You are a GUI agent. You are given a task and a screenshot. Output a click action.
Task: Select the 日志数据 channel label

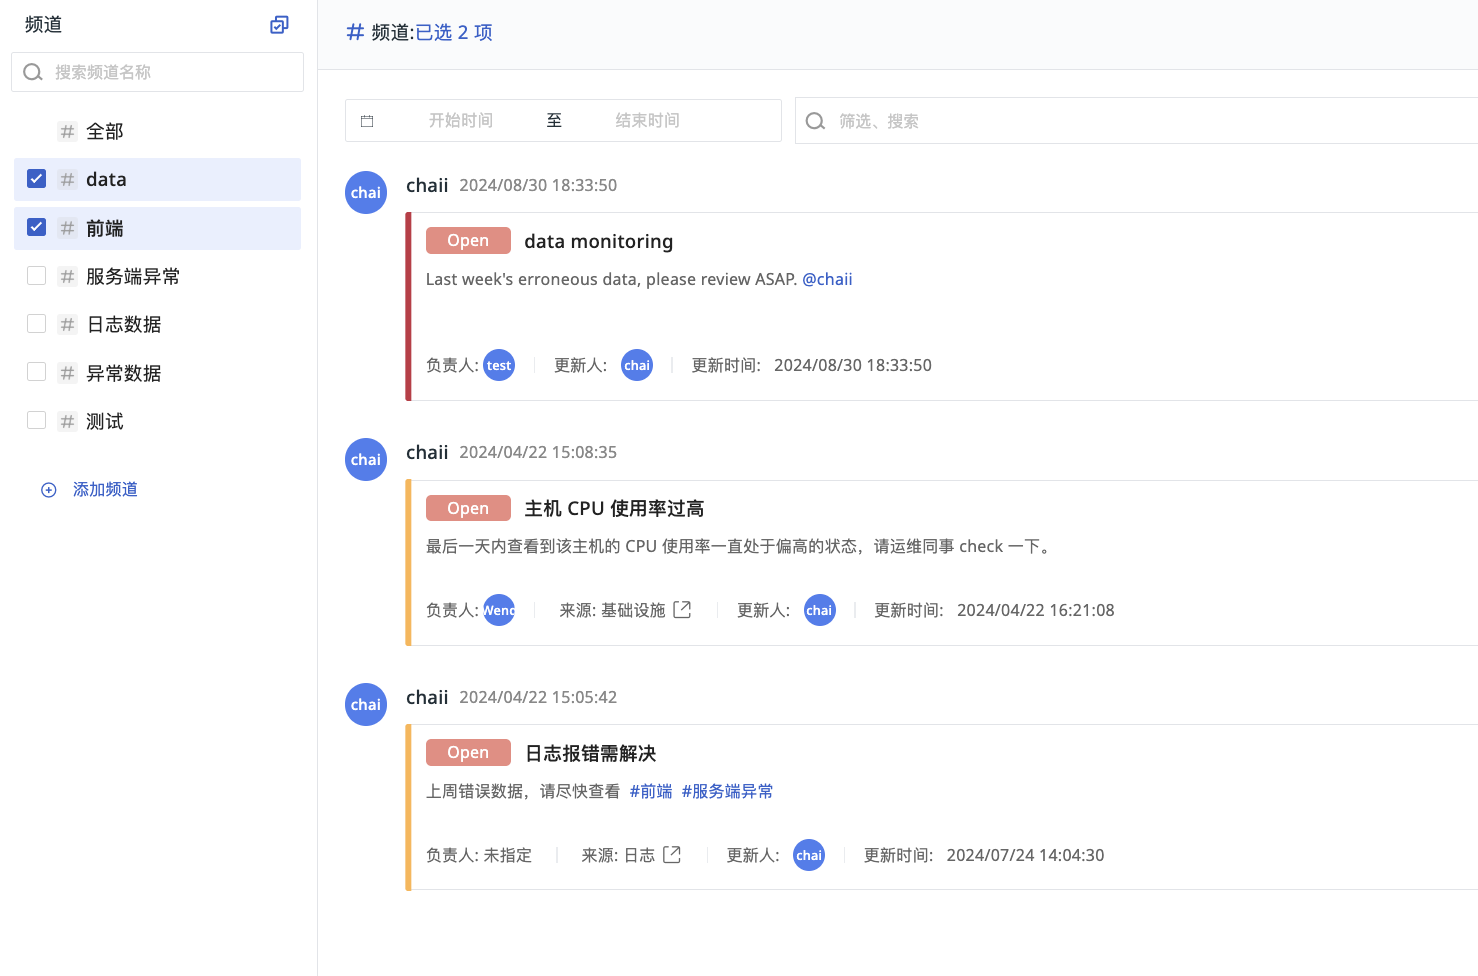pyautogui.click(x=124, y=324)
